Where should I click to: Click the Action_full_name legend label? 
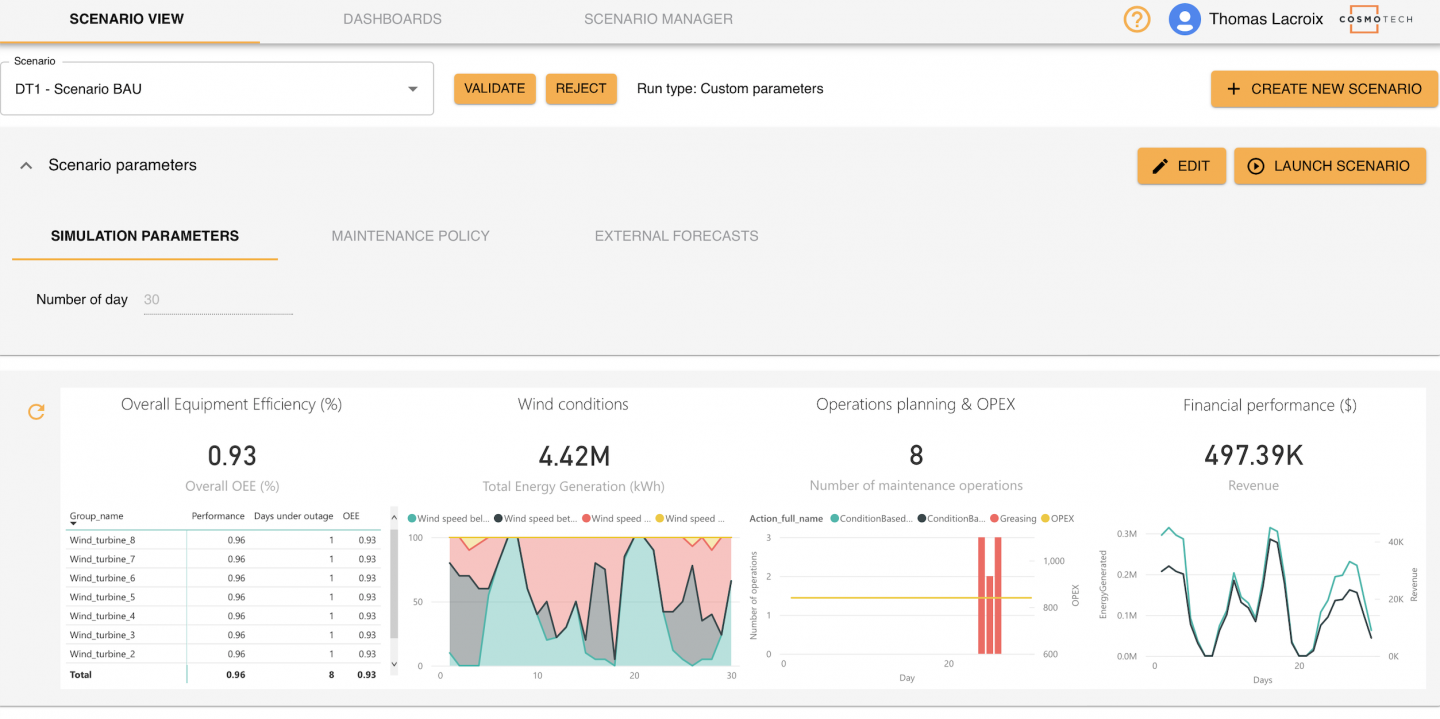[x=786, y=519]
